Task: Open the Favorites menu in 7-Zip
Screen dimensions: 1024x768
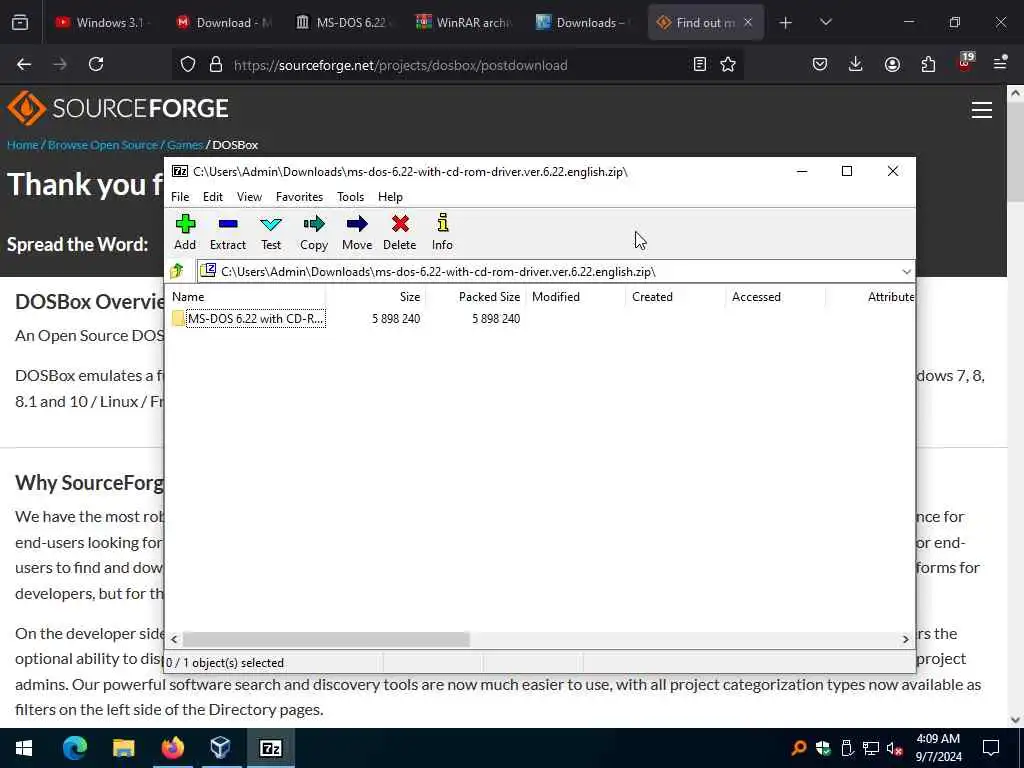Action: point(299,197)
